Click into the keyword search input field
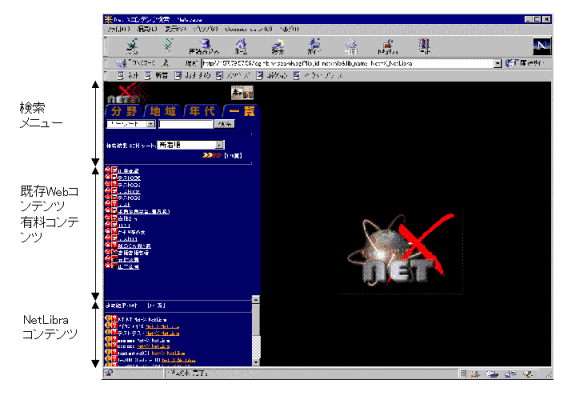 point(186,124)
